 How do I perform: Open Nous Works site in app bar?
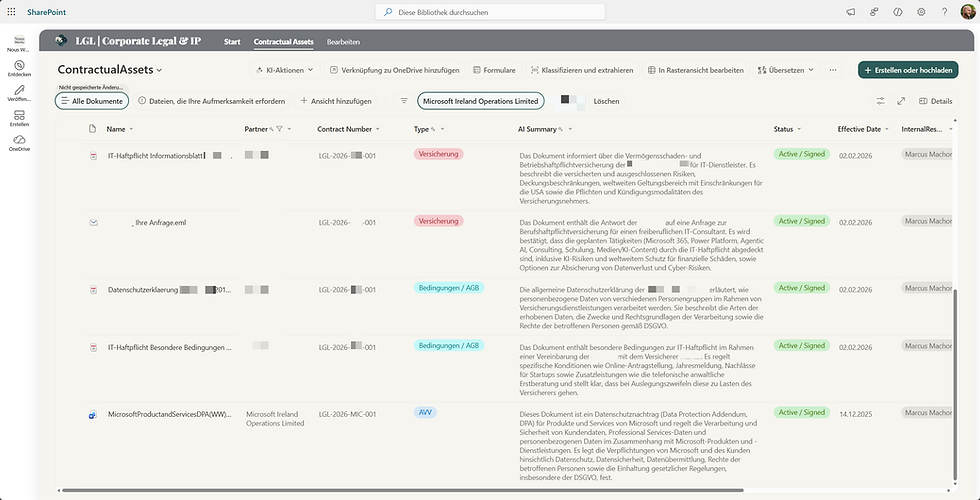point(19,43)
